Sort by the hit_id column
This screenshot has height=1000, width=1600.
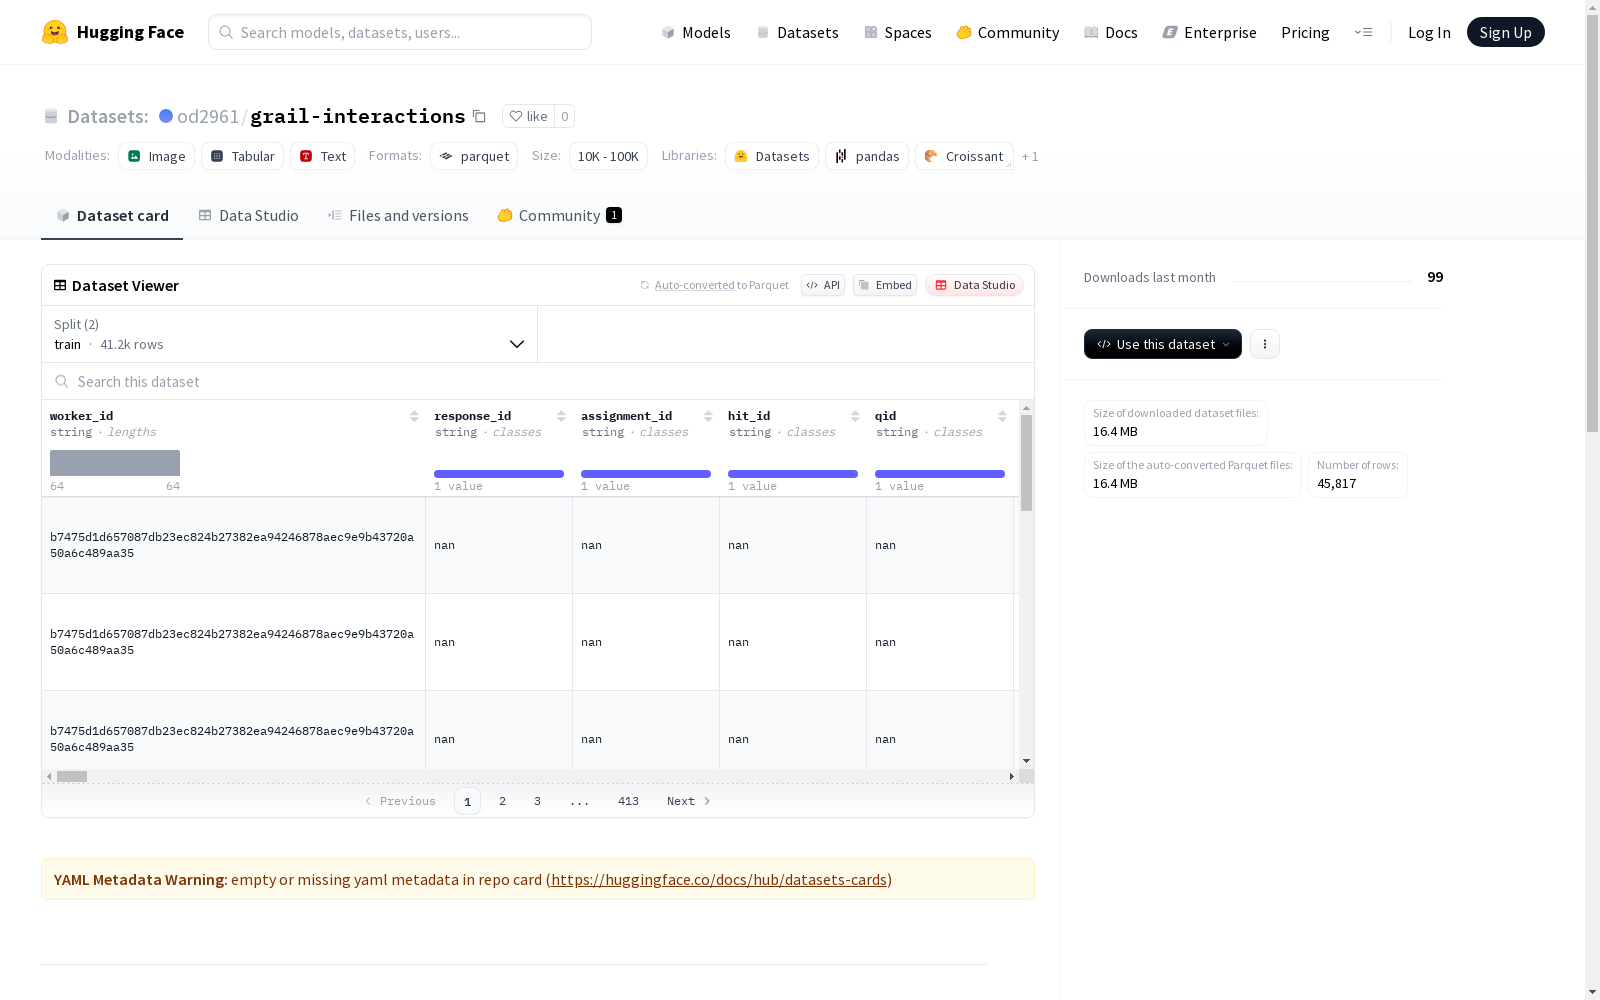[855, 416]
